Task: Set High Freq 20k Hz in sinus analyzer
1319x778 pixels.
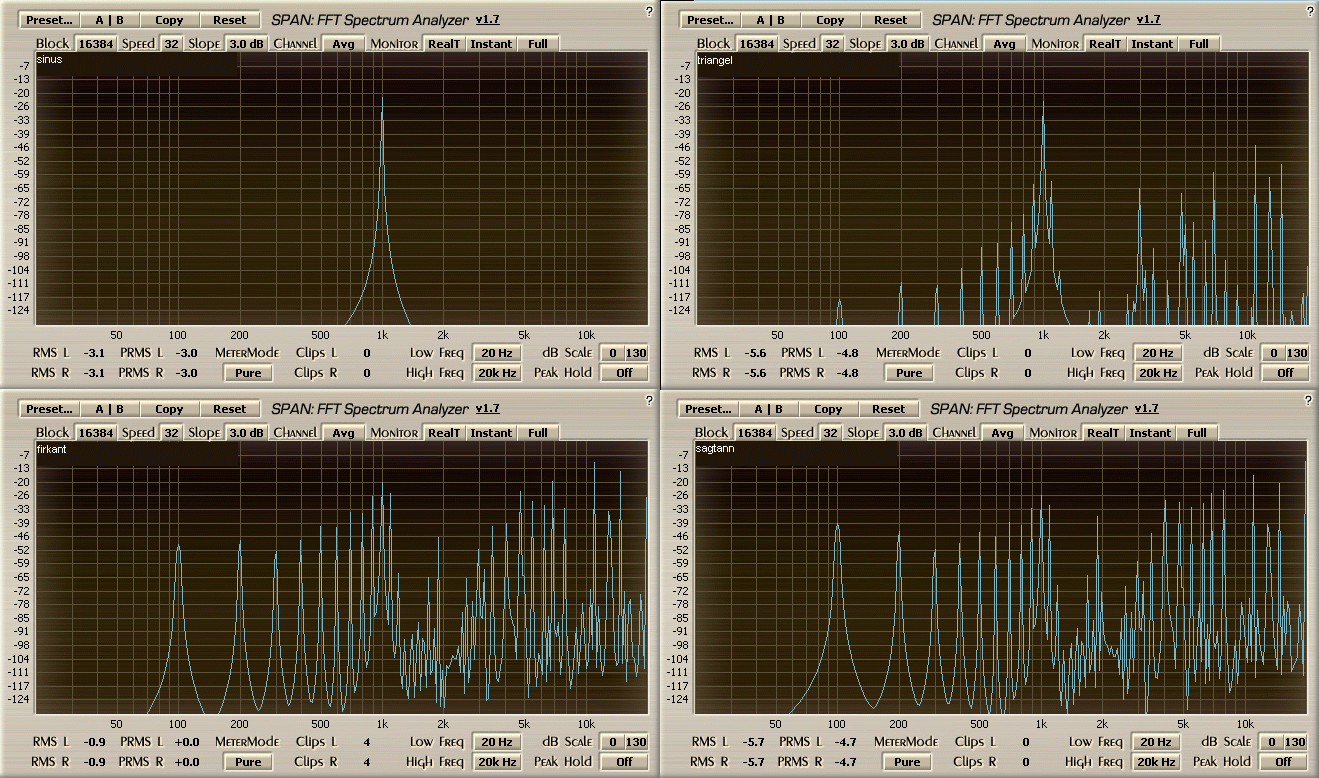Action: coord(497,373)
